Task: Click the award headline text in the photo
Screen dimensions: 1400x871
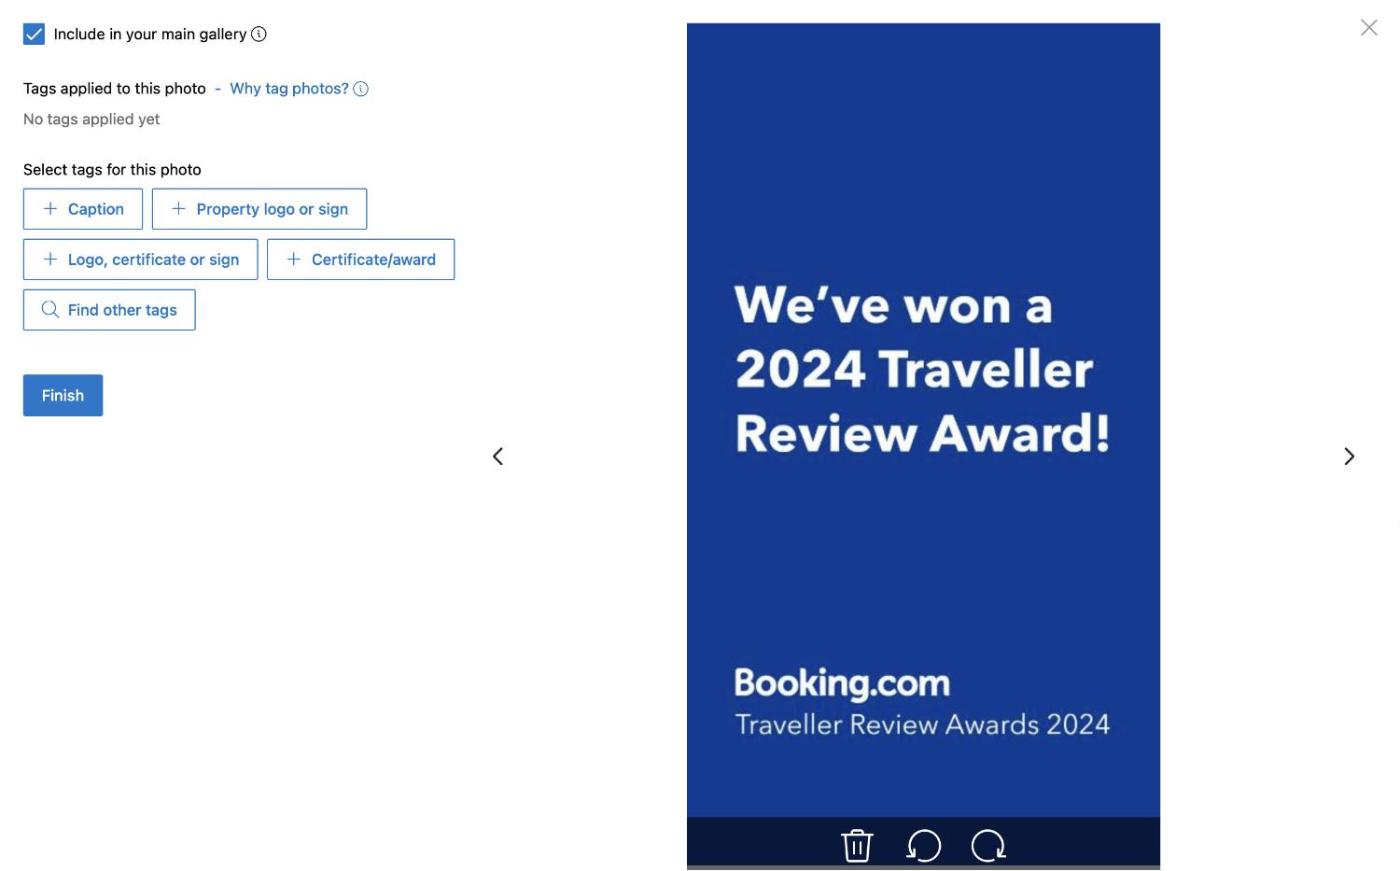Action: coord(922,369)
